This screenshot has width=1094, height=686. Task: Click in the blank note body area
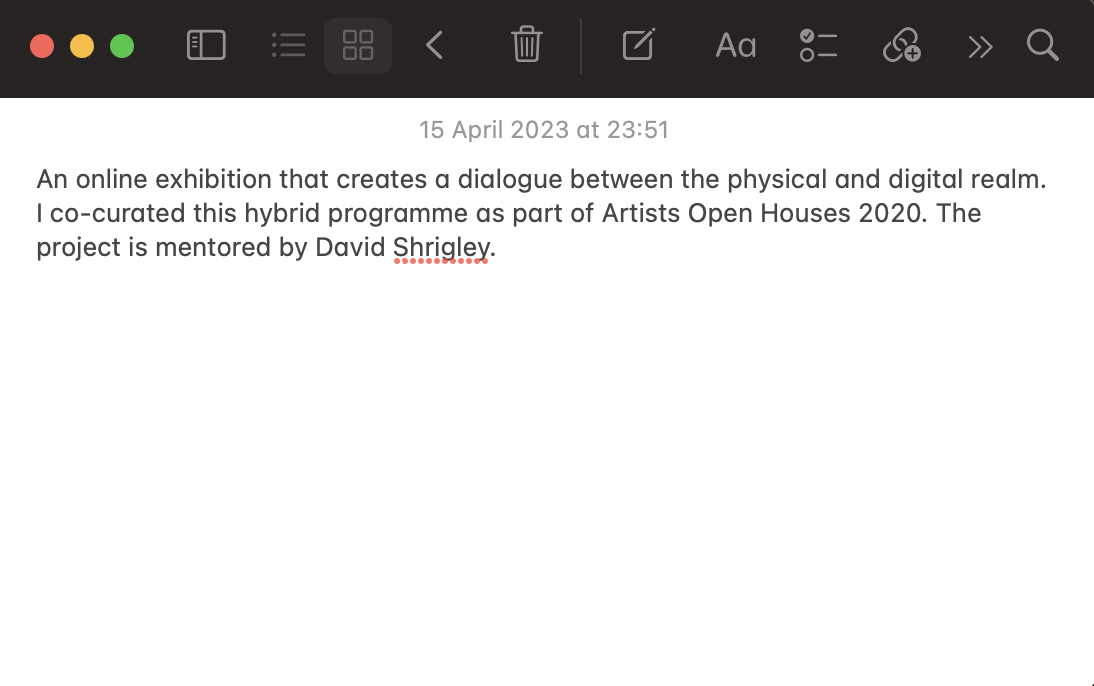[x=547, y=475]
